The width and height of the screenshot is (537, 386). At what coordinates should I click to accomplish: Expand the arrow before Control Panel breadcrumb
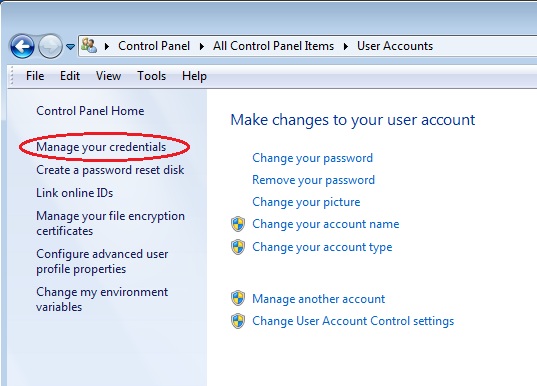[107, 46]
